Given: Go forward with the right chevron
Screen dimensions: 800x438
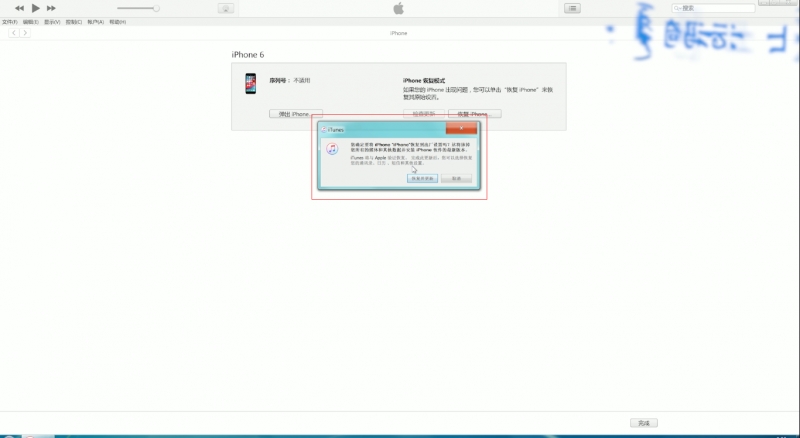Looking at the screenshot, I should pyautogui.click(x=24, y=33).
